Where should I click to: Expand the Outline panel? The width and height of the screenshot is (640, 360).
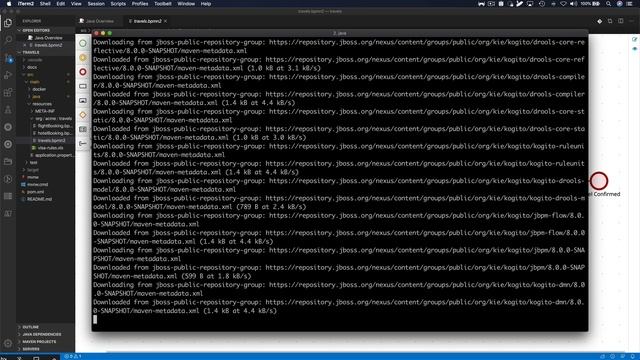pos(45,327)
